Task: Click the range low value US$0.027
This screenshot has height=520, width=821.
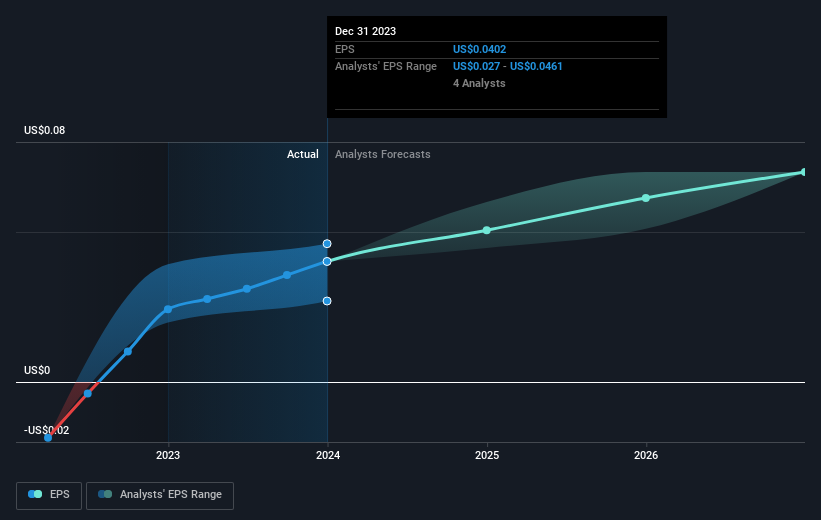Action: 476,67
